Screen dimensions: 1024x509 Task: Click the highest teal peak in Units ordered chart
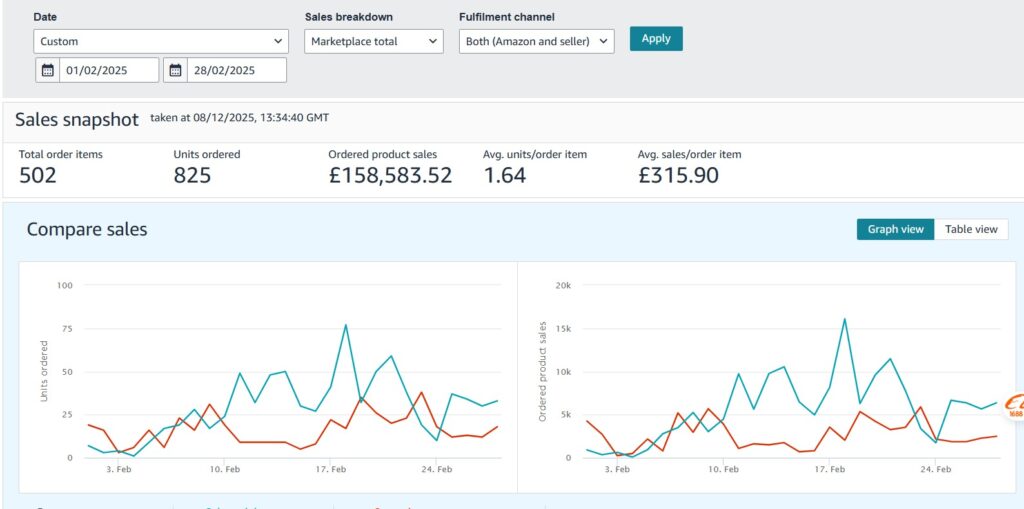point(346,324)
